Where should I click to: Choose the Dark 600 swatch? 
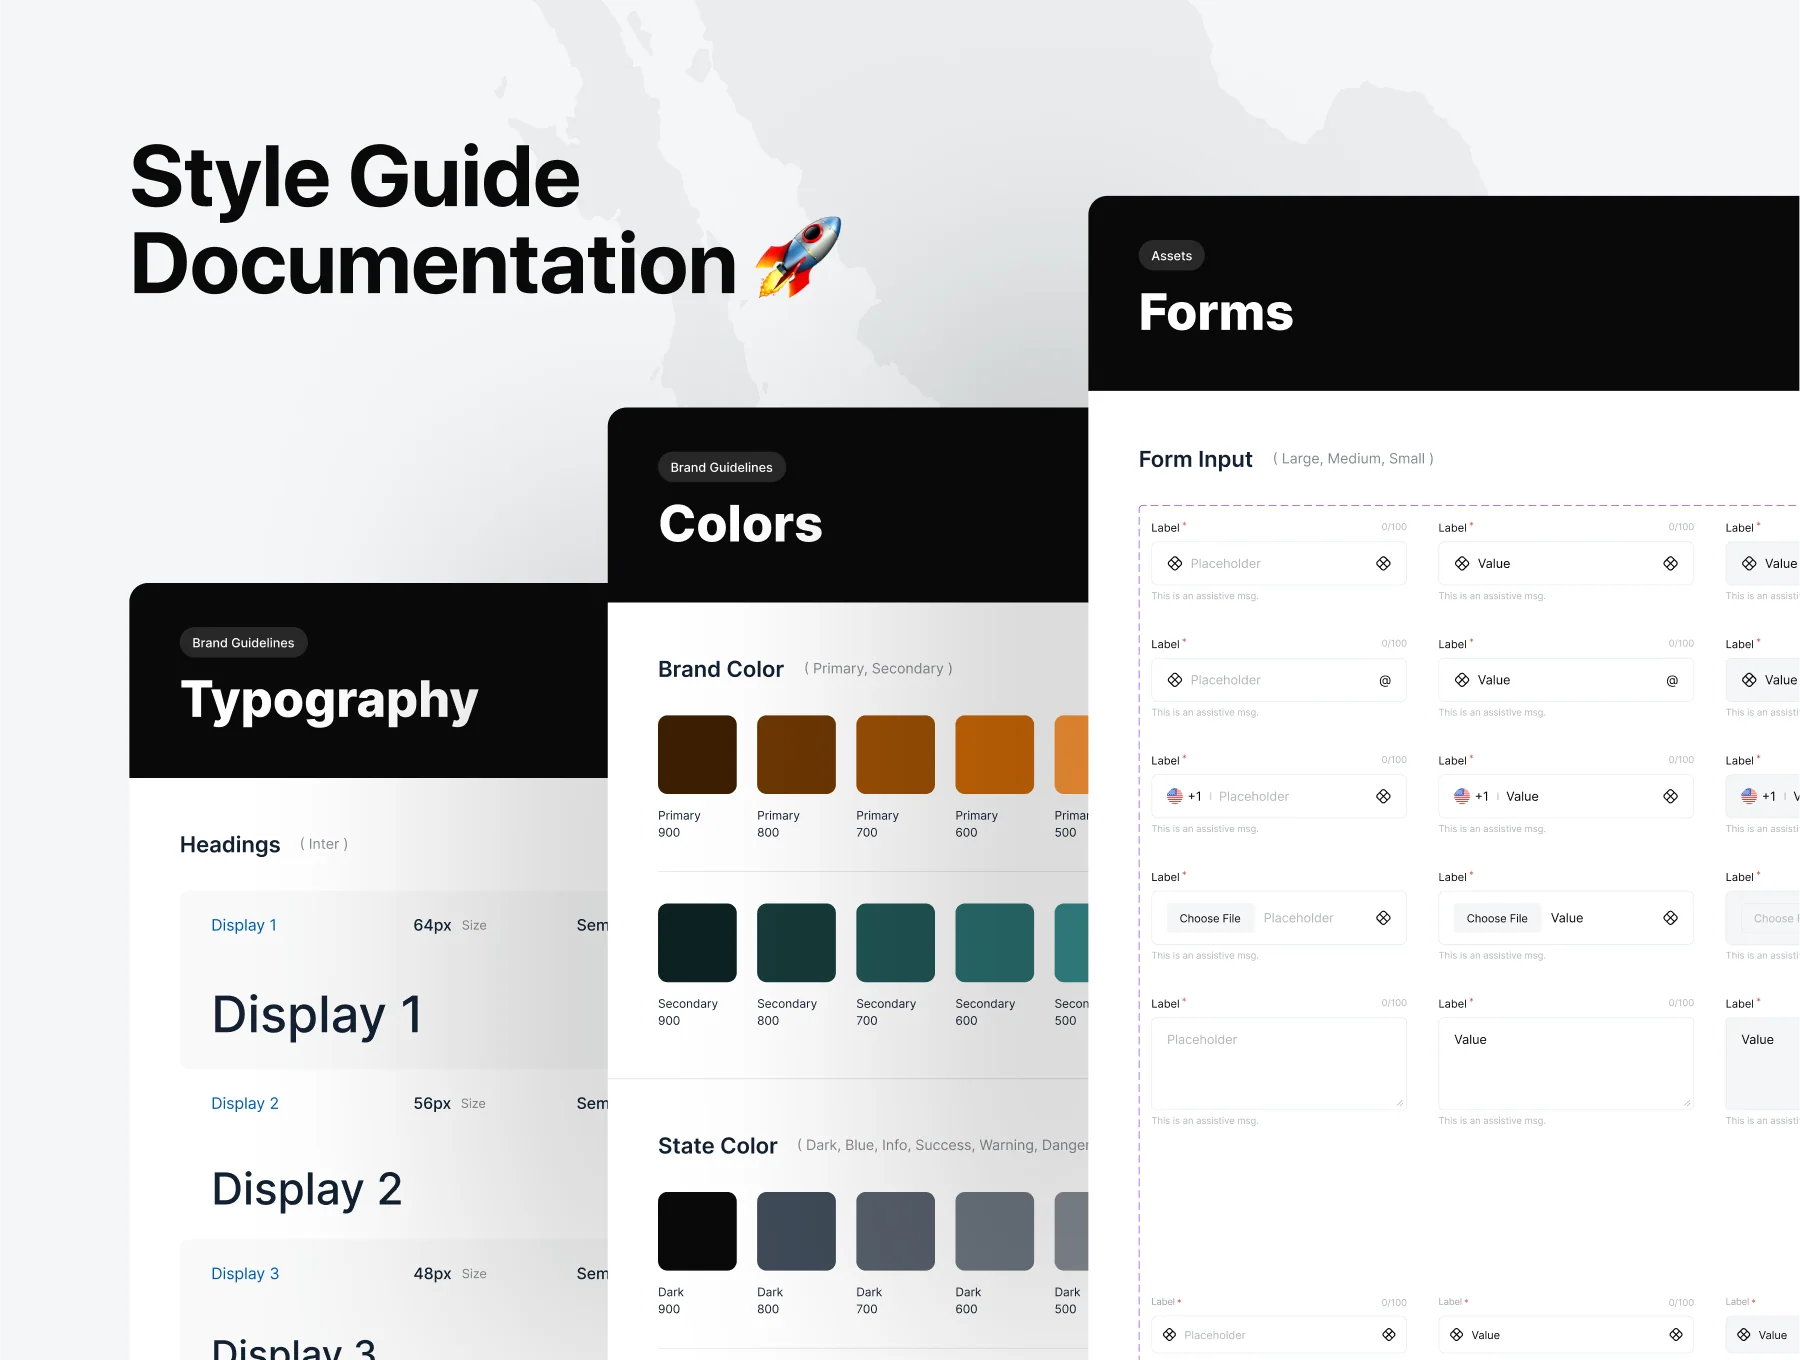pos(994,1231)
